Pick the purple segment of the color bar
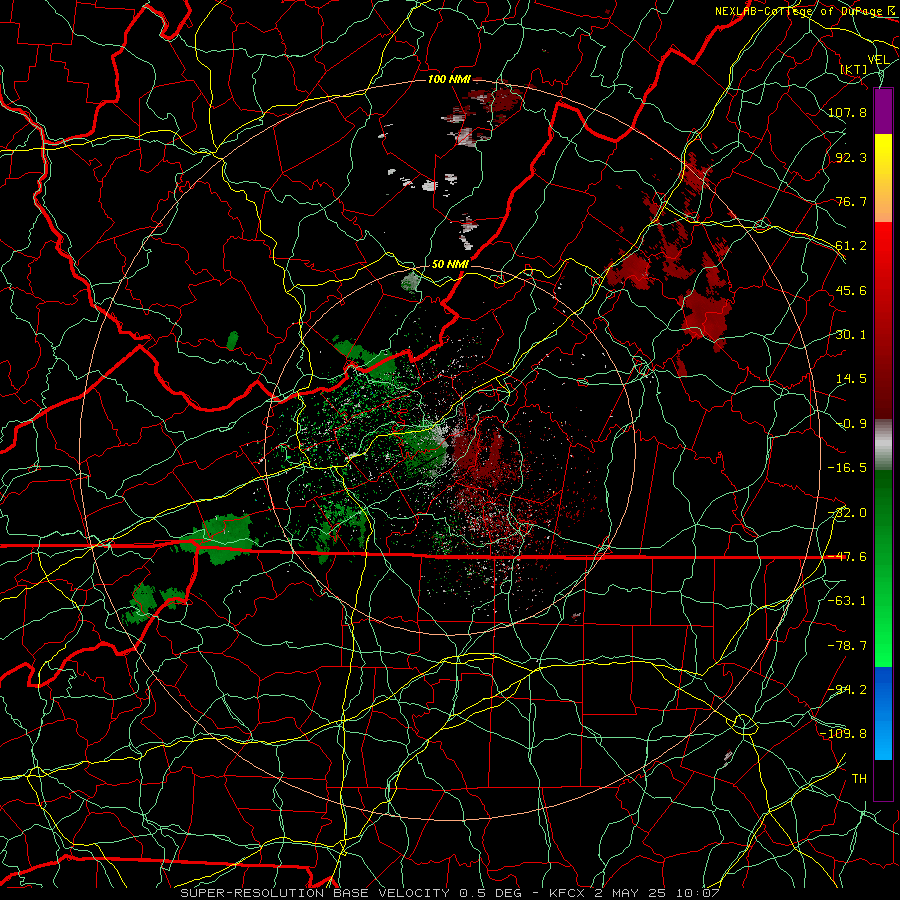The image size is (900, 900). tap(883, 111)
